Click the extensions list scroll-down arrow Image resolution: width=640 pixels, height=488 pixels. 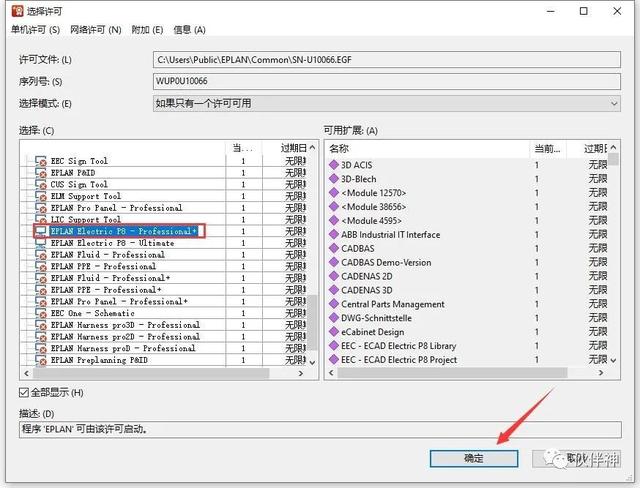pos(613,360)
